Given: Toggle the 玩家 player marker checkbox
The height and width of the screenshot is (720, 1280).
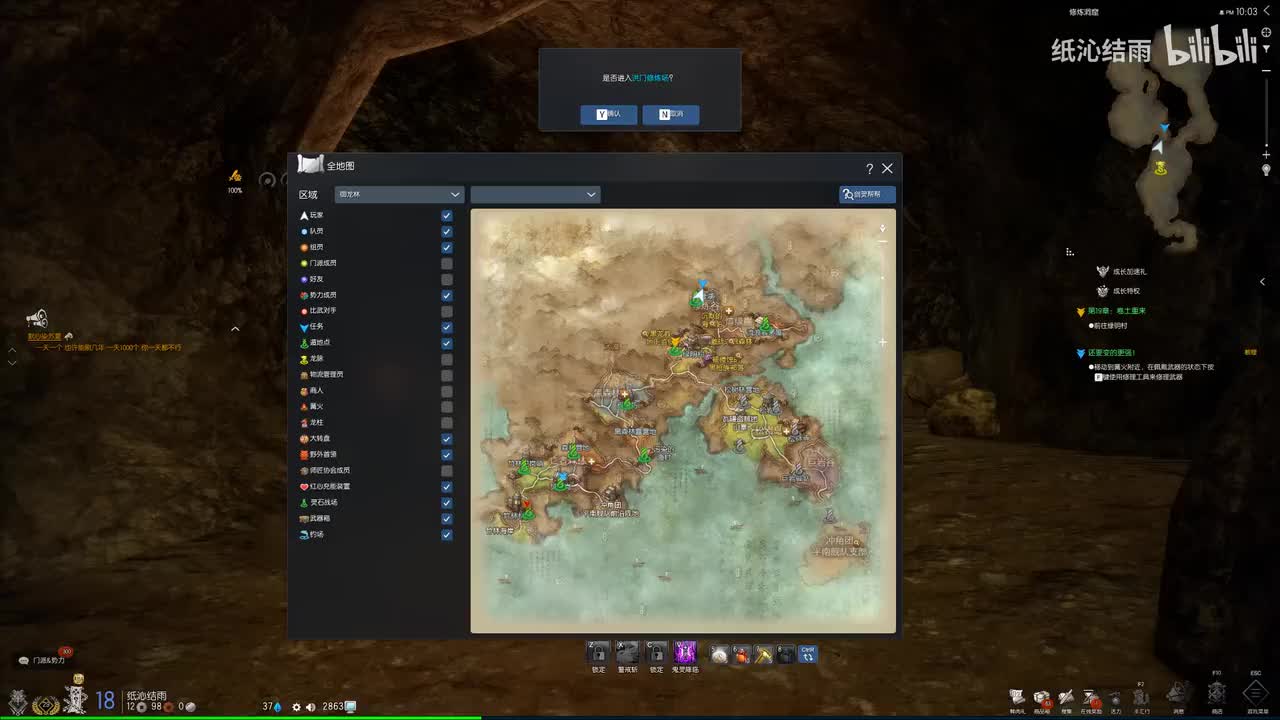Looking at the screenshot, I should 447,216.
